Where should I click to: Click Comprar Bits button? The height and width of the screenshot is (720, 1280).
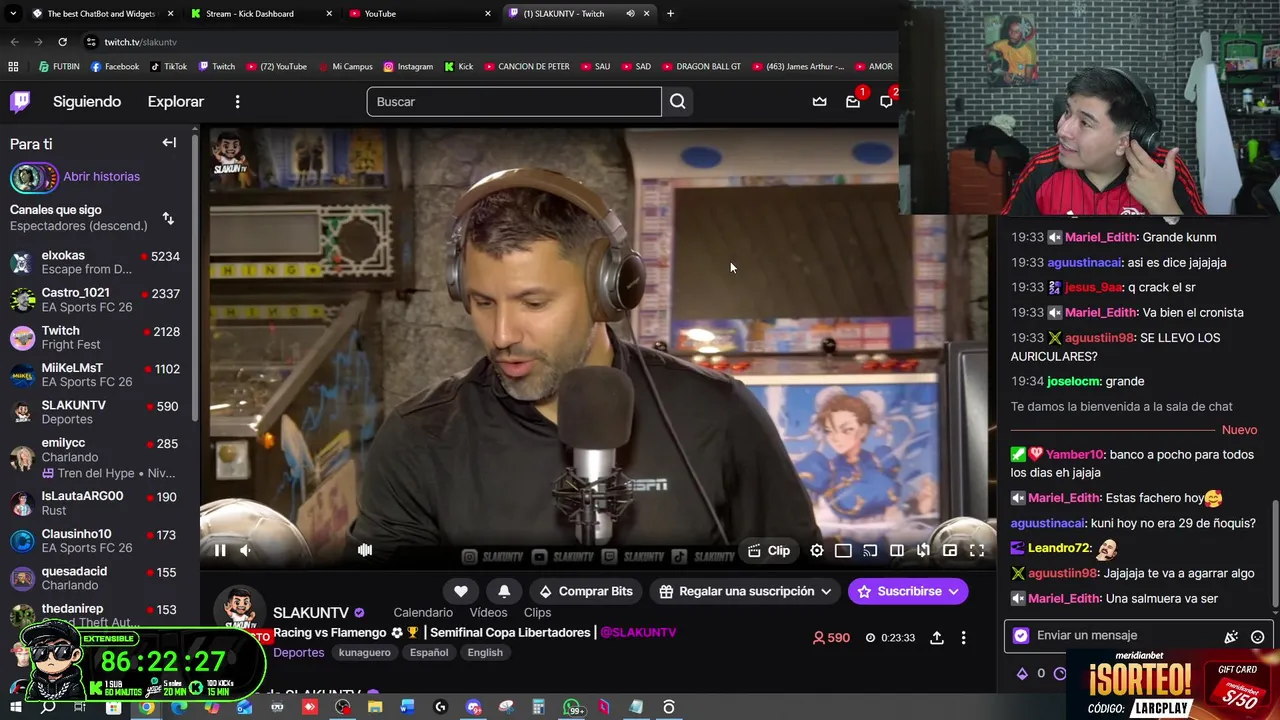[x=585, y=591]
